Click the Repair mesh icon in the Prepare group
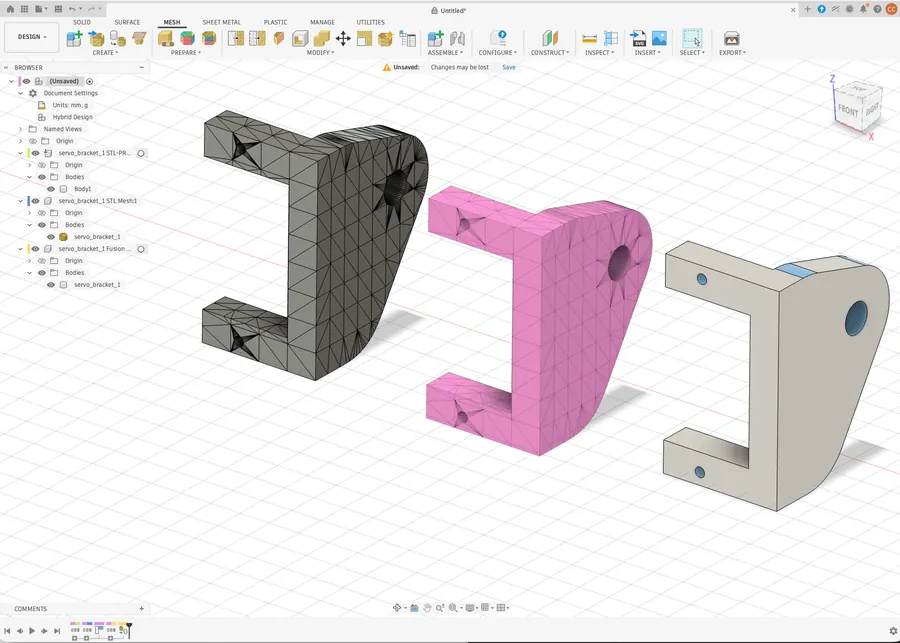The width and height of the screenshot is (900, 643). pyautogui.click(x=165, y=38)
